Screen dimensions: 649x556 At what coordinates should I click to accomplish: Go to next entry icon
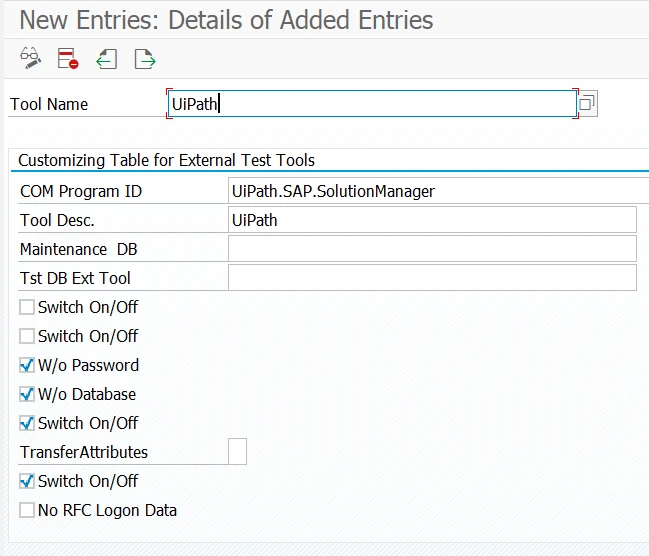coord(145,59)
